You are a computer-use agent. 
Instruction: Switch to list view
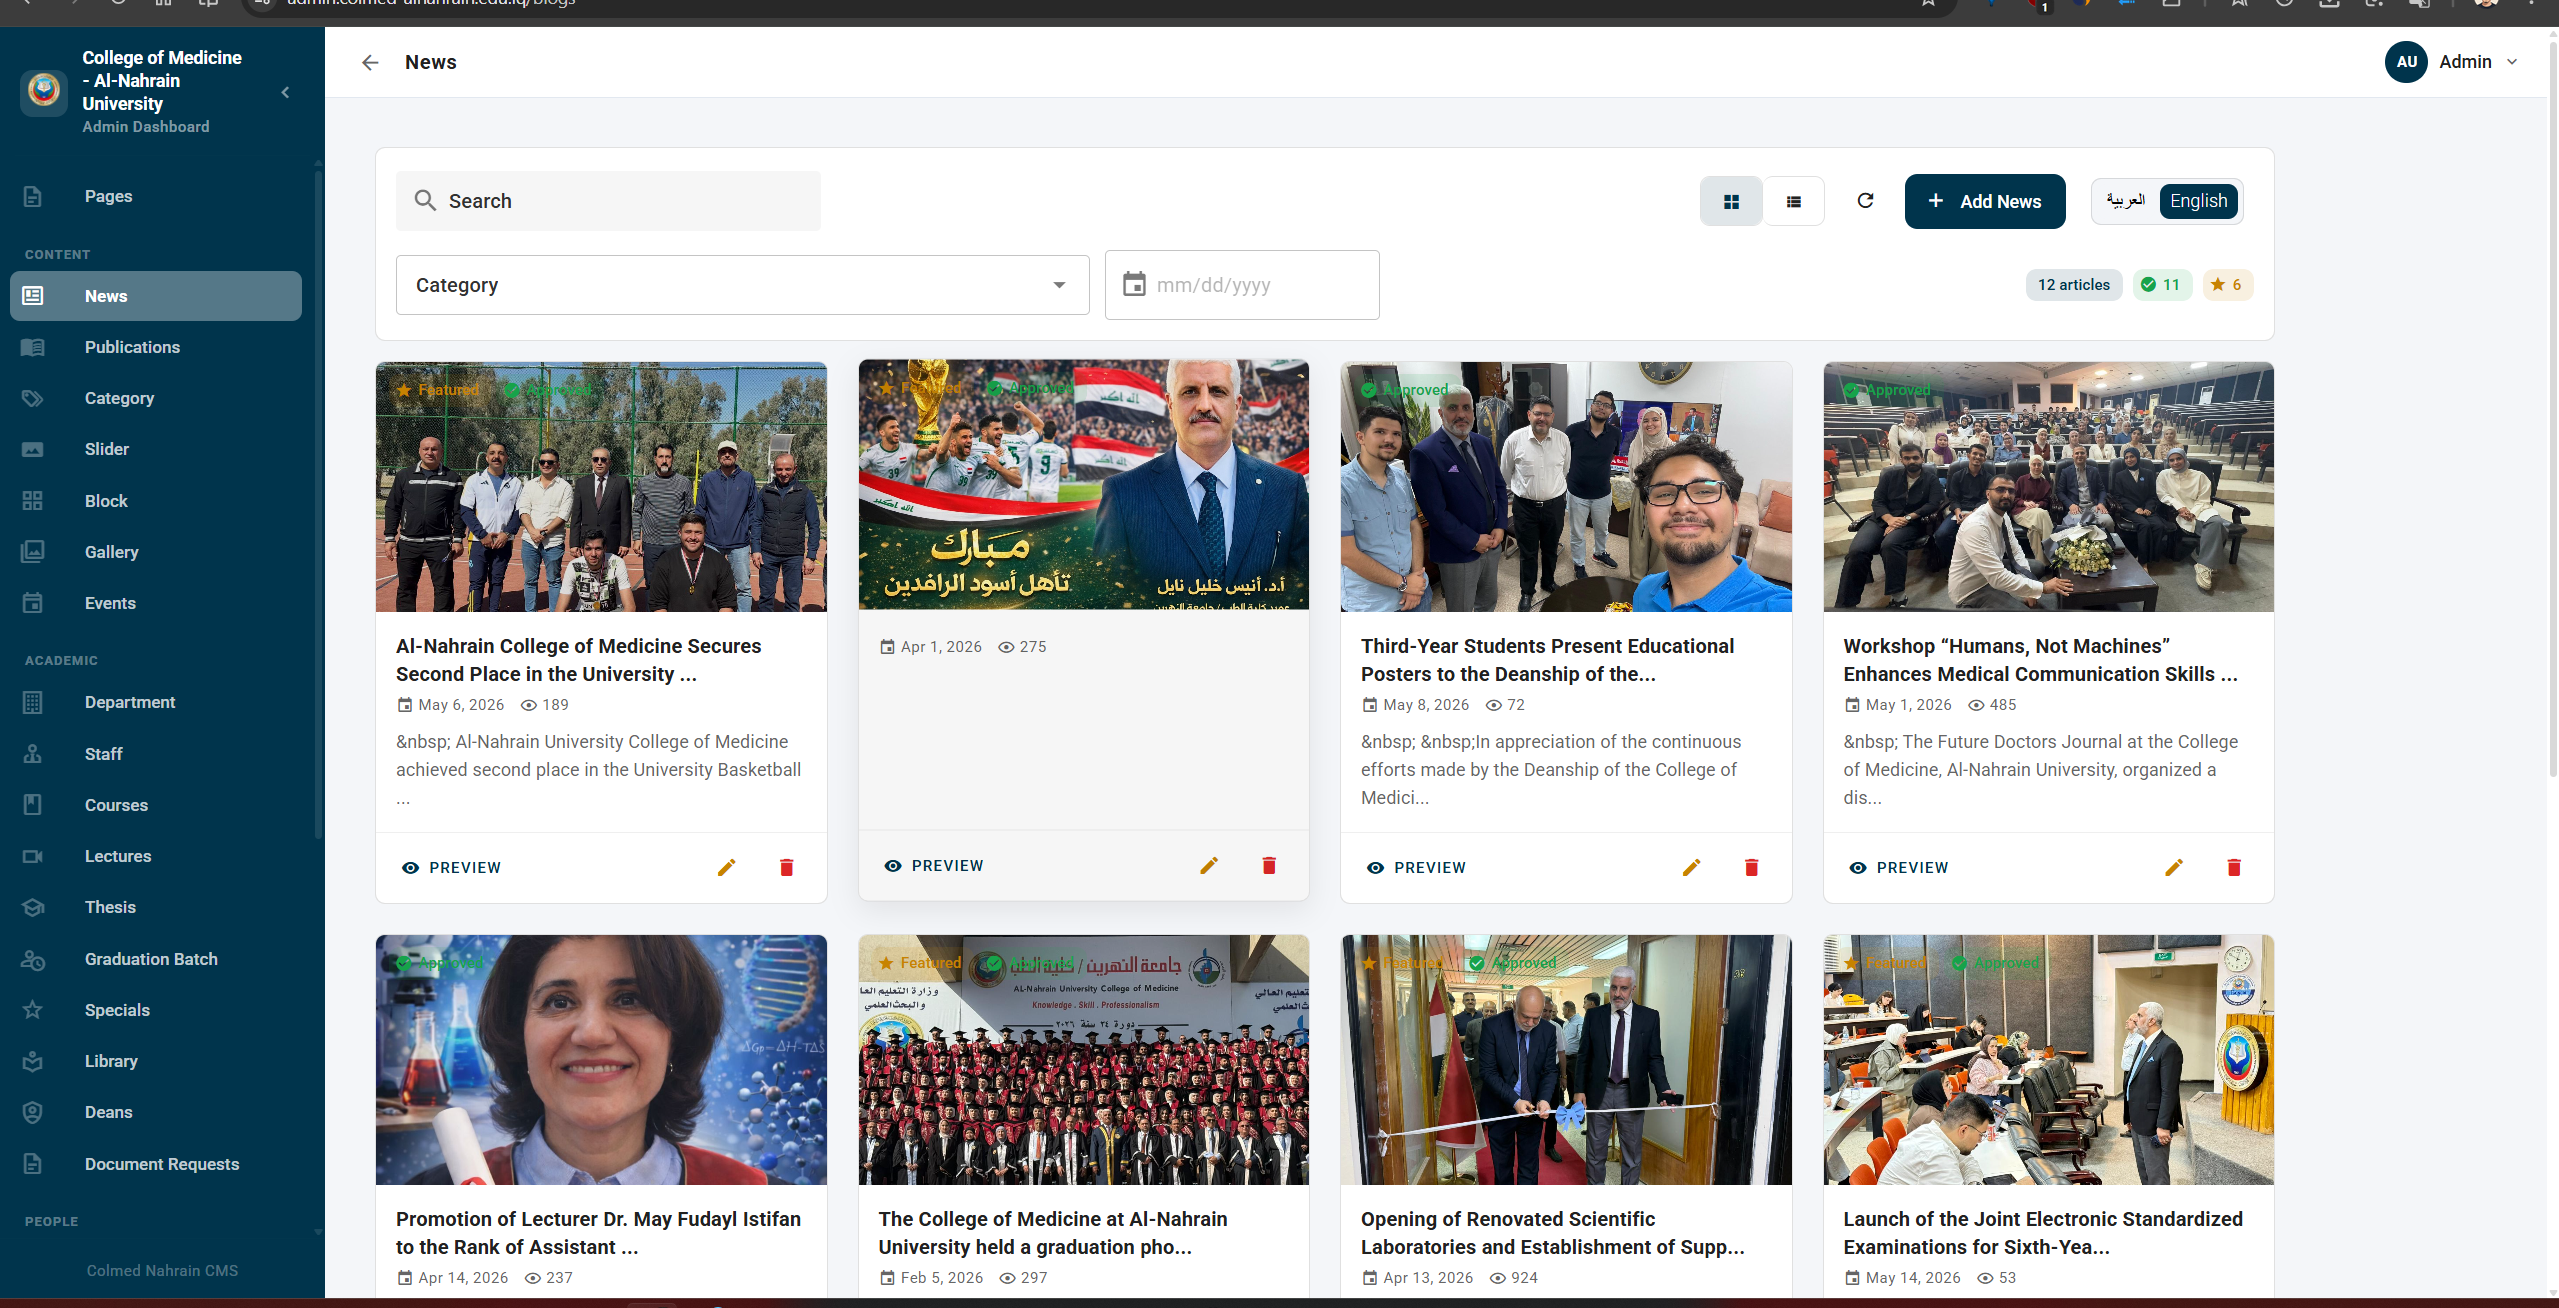pyautogui.click(x=1794, y=202)
